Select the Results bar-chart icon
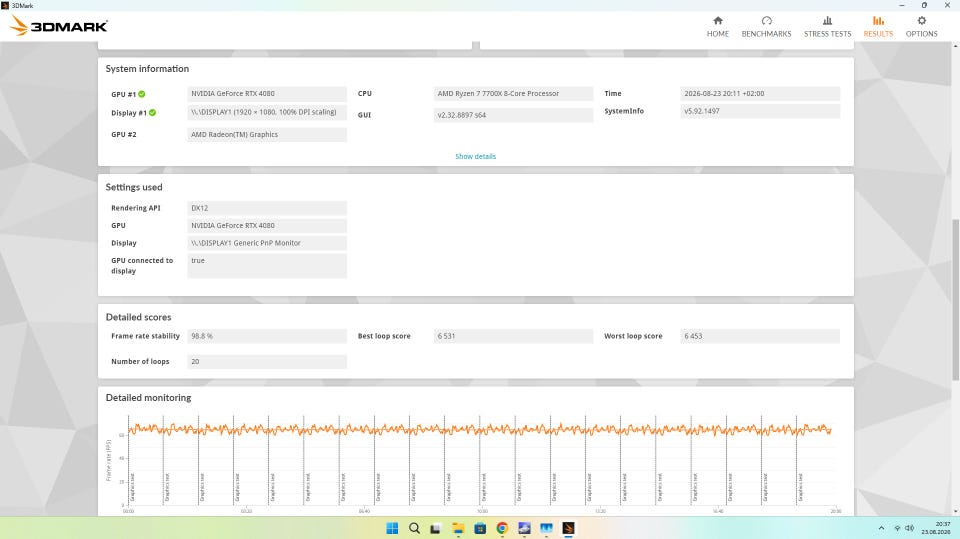 (x=878, y=21)
